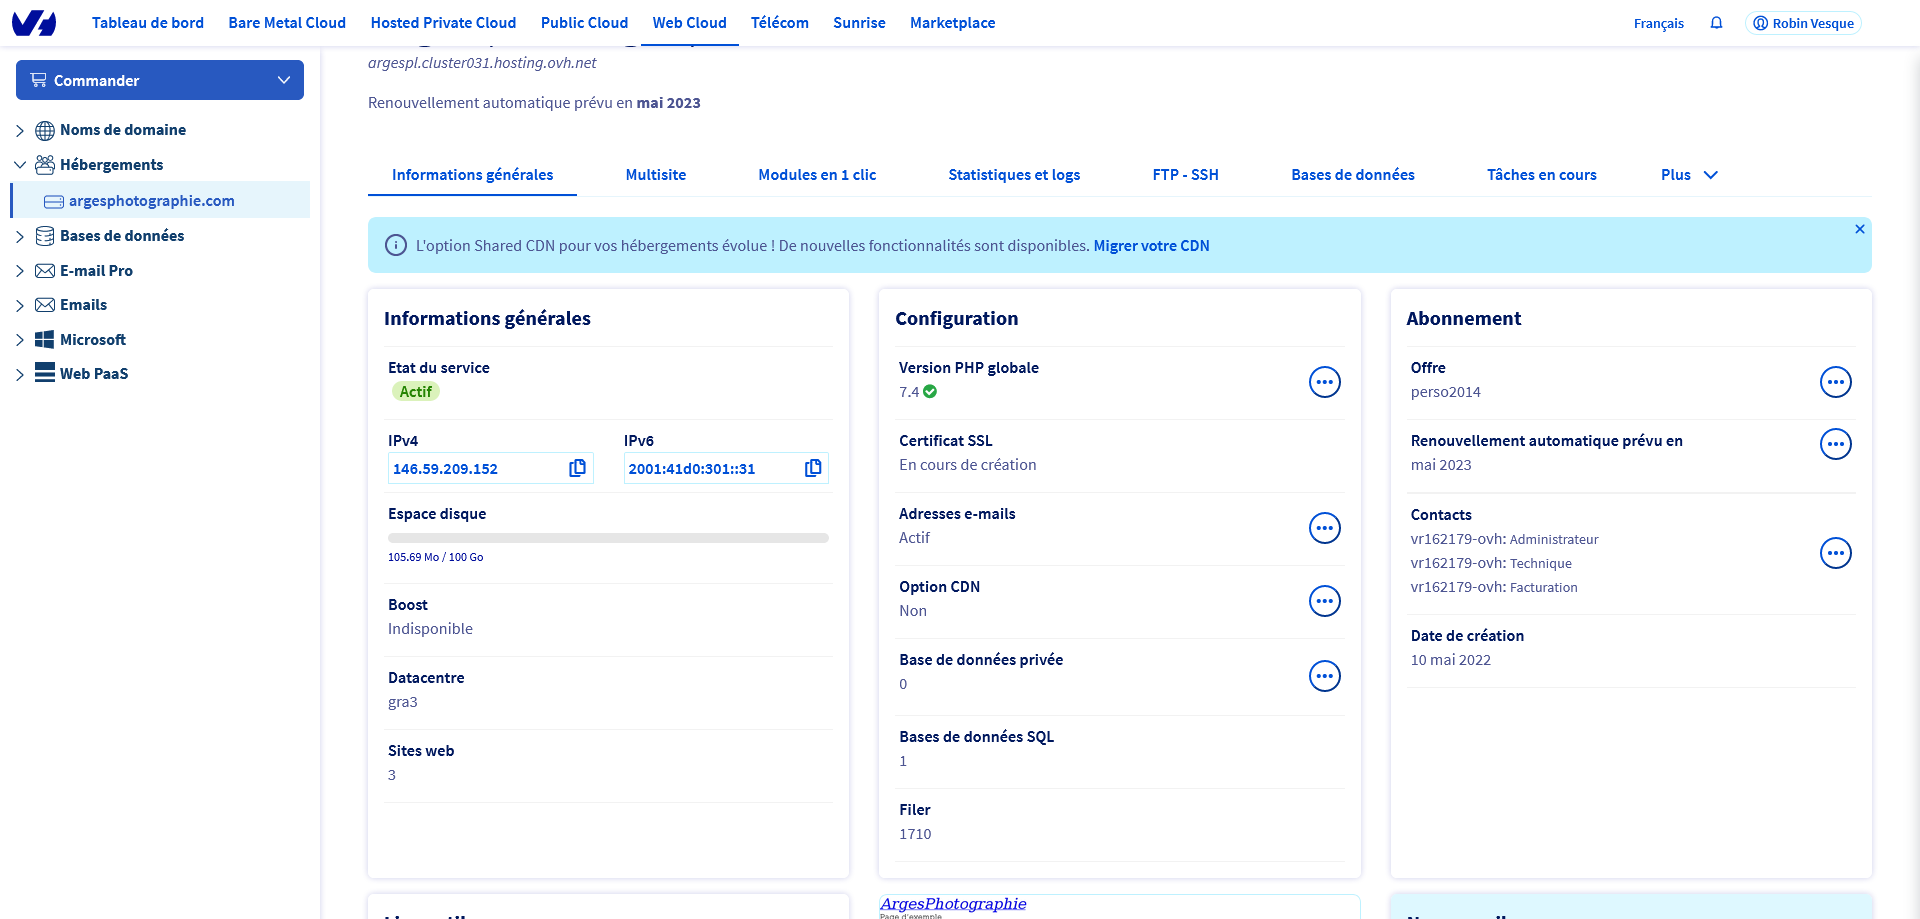The image size is (1920, 919).
Task: Select argesphotographie.com in the sidebar
Action: (151, 201)
